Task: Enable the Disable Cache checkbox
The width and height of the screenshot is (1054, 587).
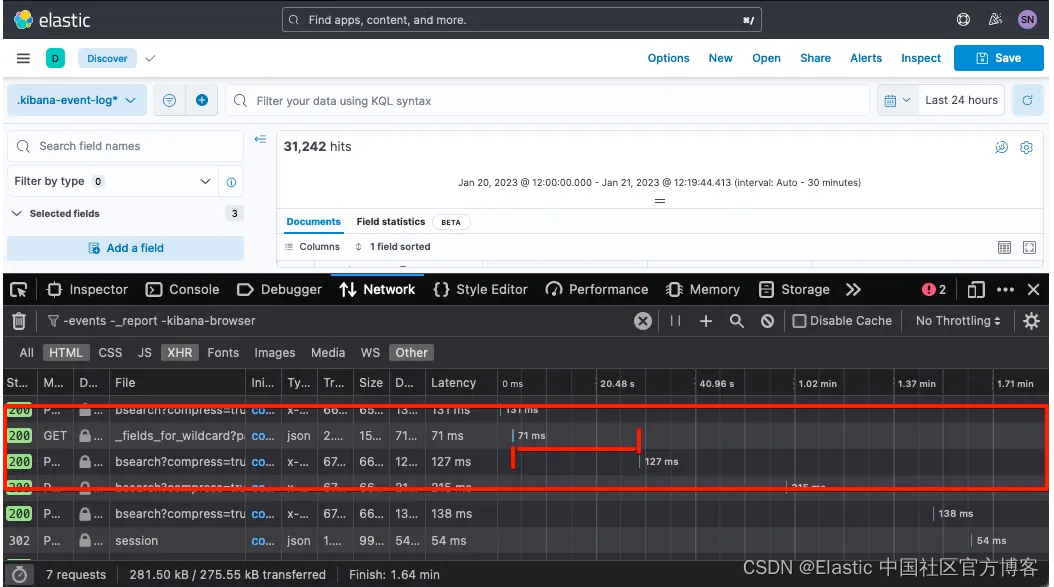Action: point(799,321)
